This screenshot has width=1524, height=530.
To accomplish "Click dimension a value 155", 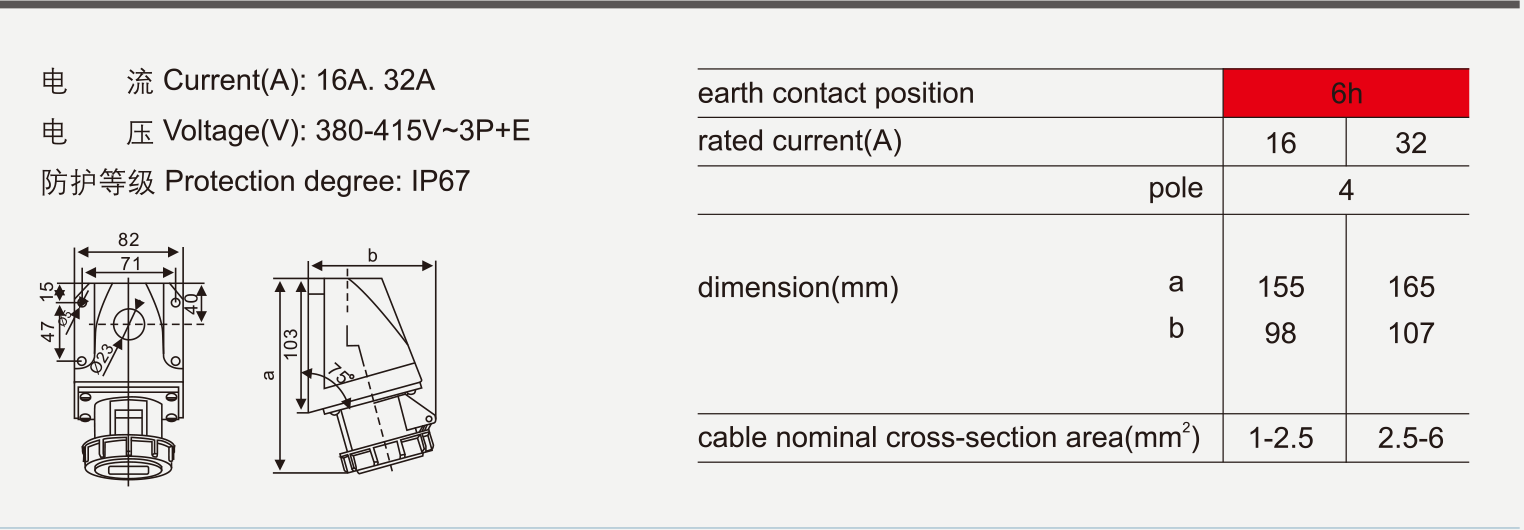I will pos(1281,288).
